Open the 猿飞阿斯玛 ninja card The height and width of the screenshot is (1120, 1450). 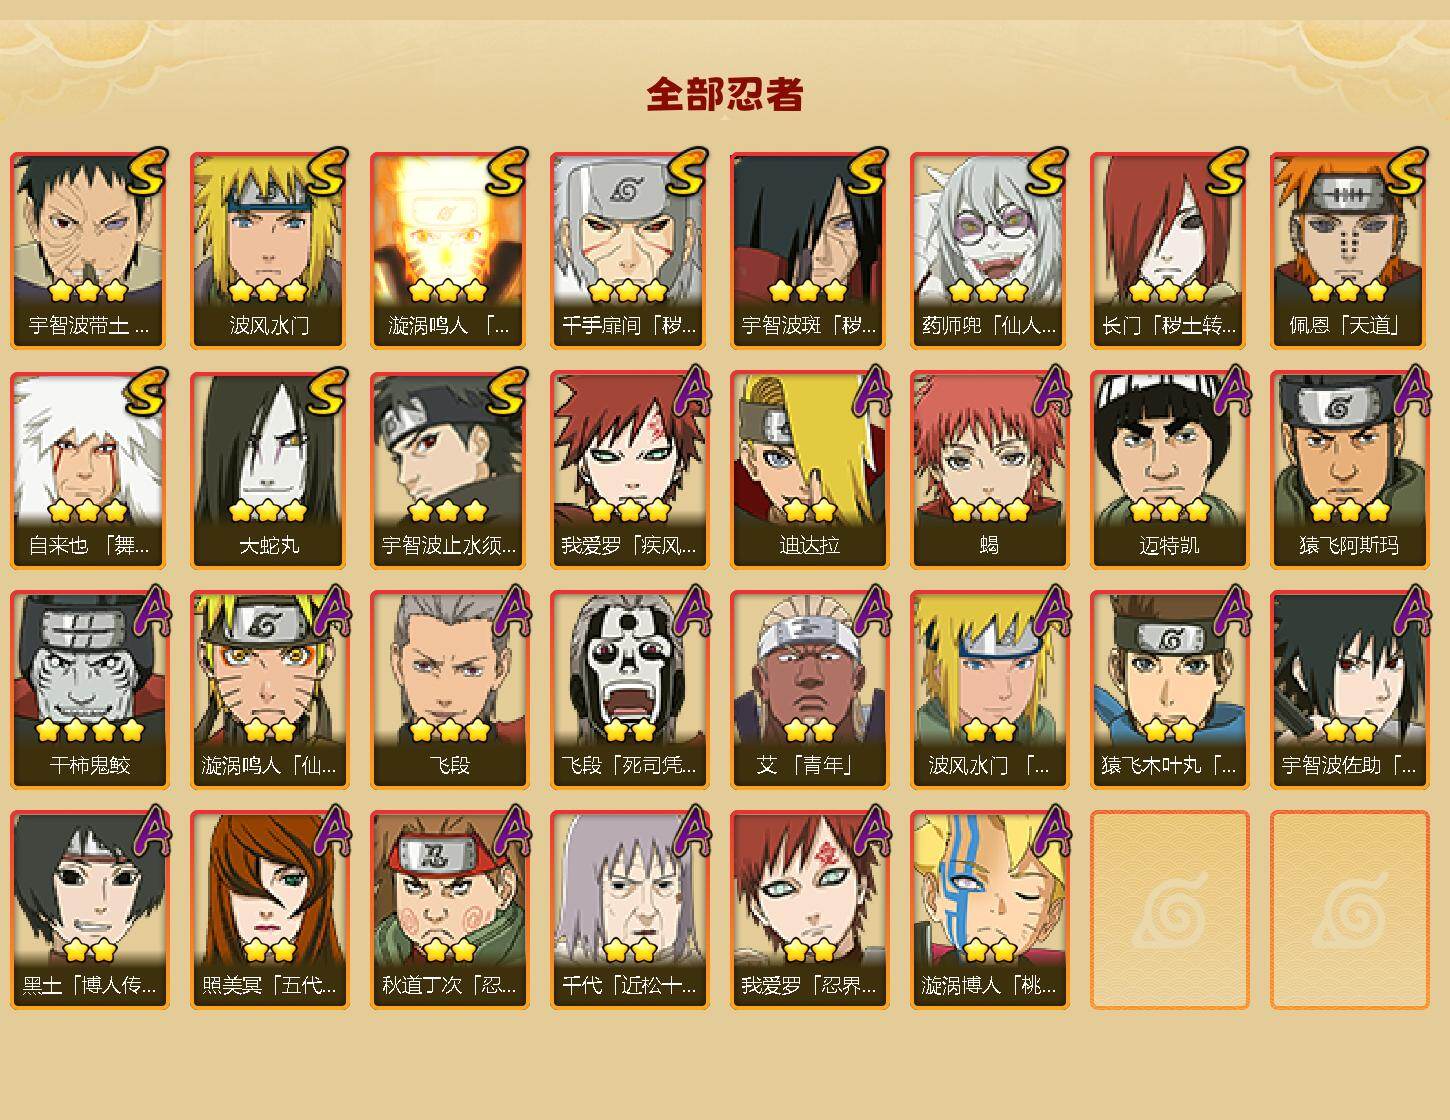[1349, 470]
